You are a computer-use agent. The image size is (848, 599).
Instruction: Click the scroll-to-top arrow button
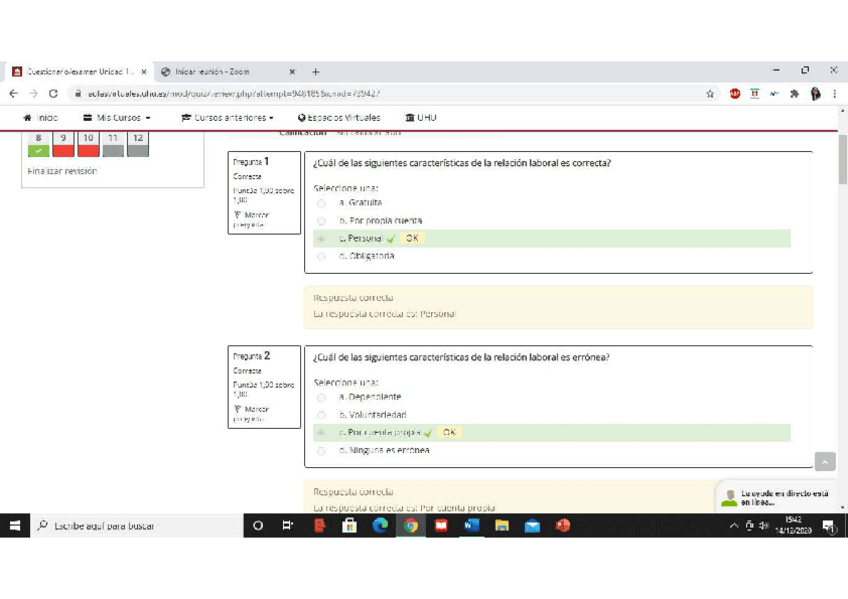coord(824,461)
